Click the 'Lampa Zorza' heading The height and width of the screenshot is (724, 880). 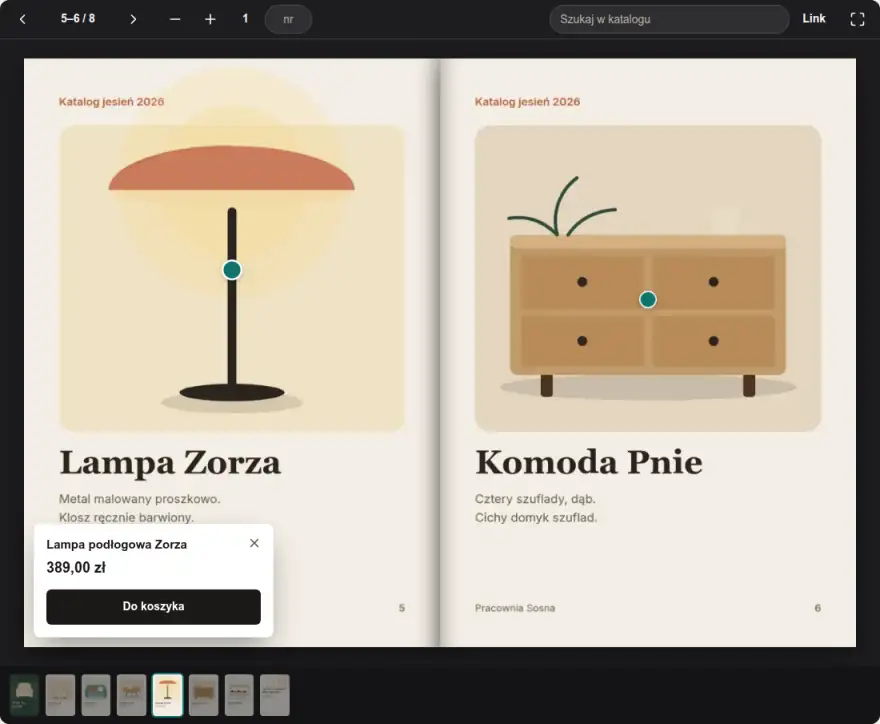pos(170,463)
